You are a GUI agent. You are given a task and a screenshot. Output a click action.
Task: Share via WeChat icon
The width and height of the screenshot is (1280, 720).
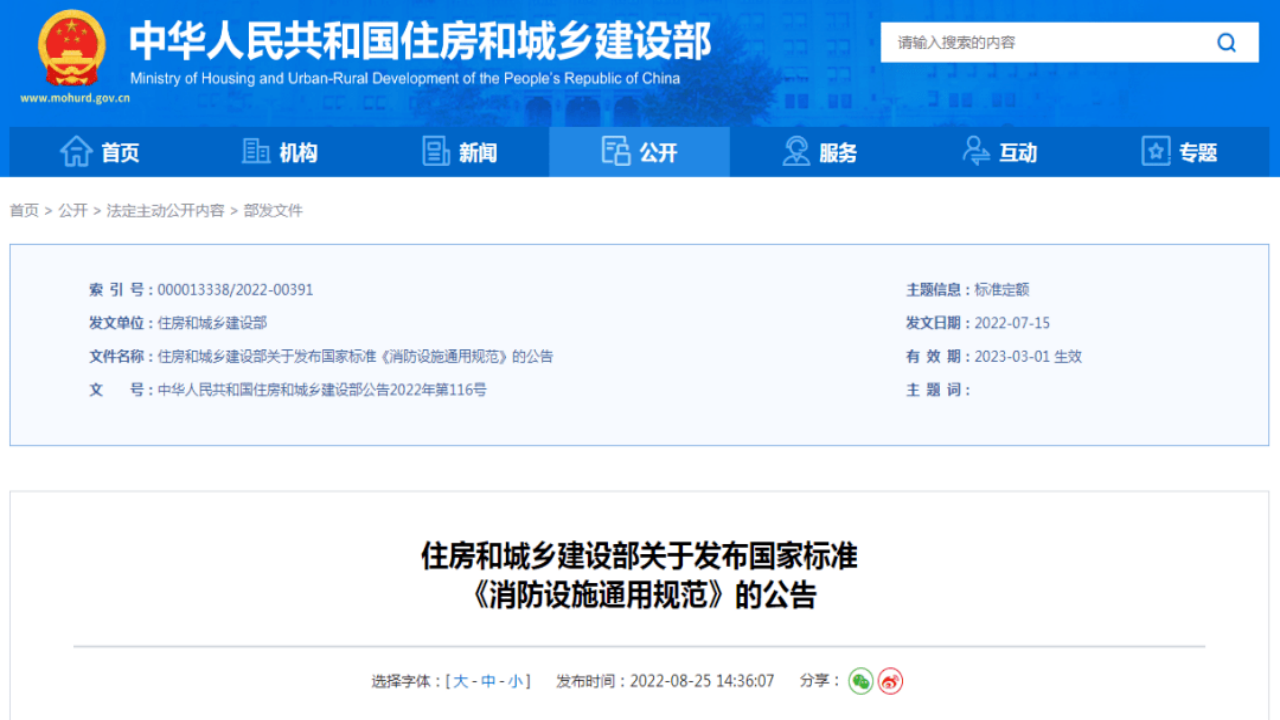(860, 681)
